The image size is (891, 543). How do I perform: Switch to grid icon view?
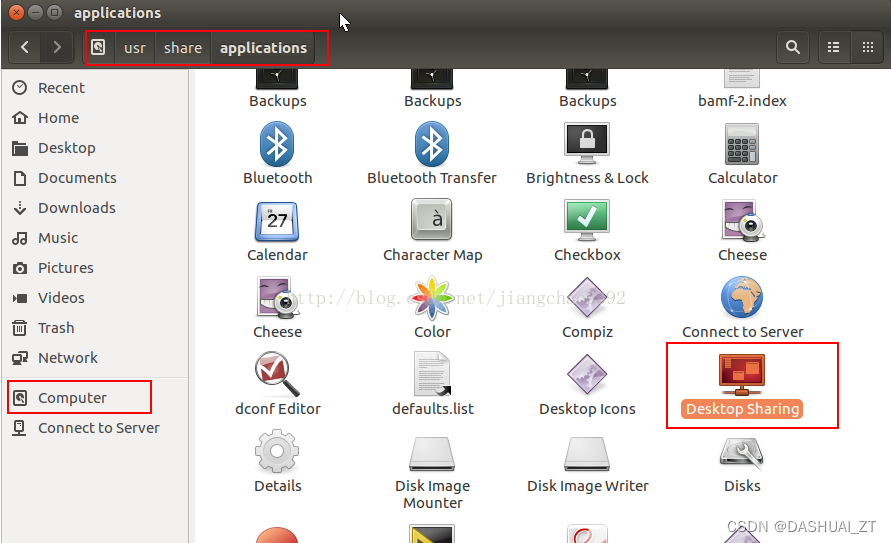[867, 47]
